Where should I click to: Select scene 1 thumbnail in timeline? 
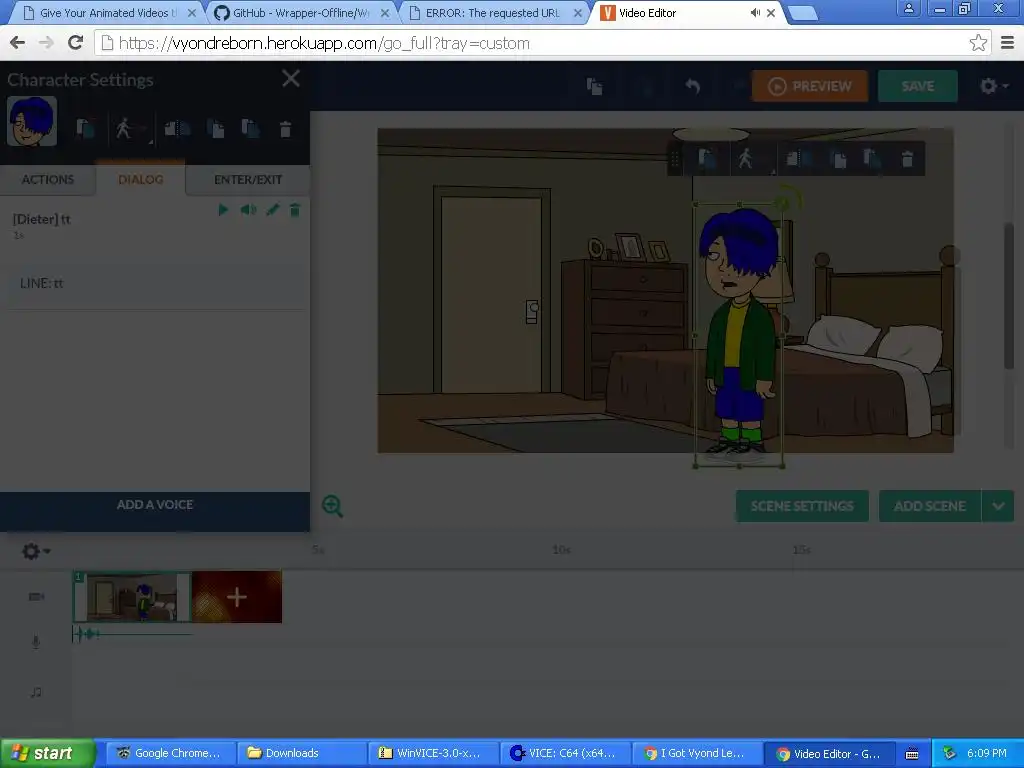[133, 596]
